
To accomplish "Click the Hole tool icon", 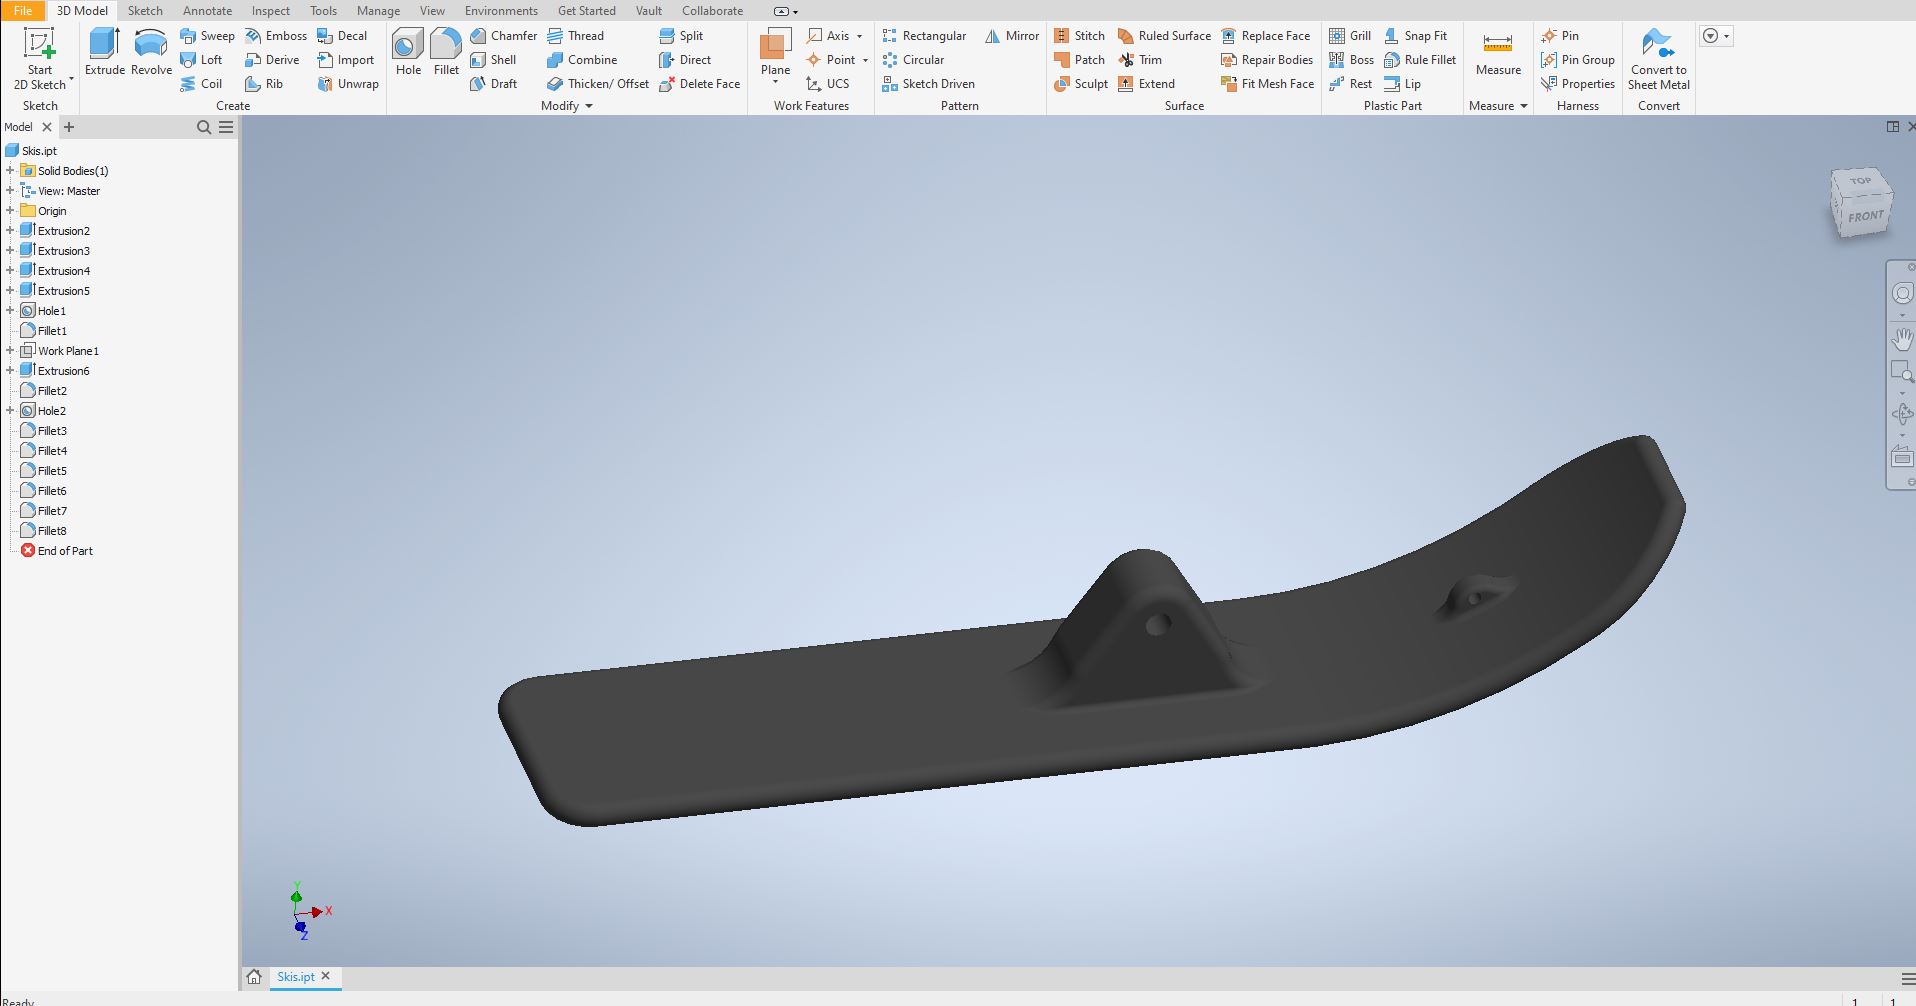I will [x=408, y=52].
